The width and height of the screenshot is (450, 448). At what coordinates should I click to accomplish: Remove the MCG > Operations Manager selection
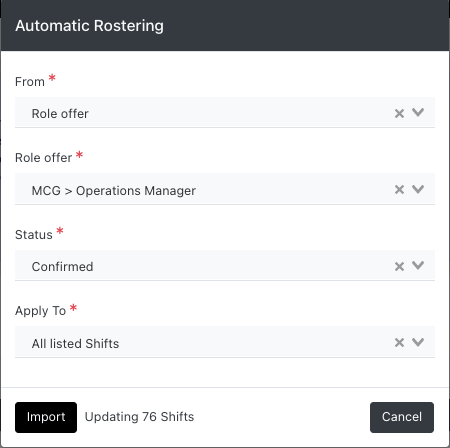pyautogui.click(x=399, y=190)
